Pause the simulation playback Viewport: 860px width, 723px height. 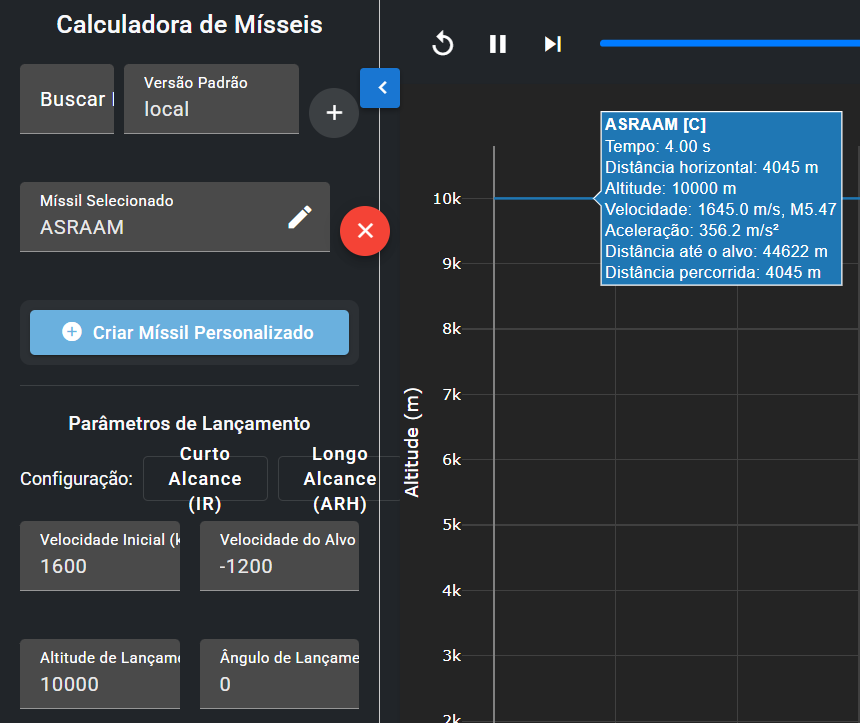[x=498, y=44]
